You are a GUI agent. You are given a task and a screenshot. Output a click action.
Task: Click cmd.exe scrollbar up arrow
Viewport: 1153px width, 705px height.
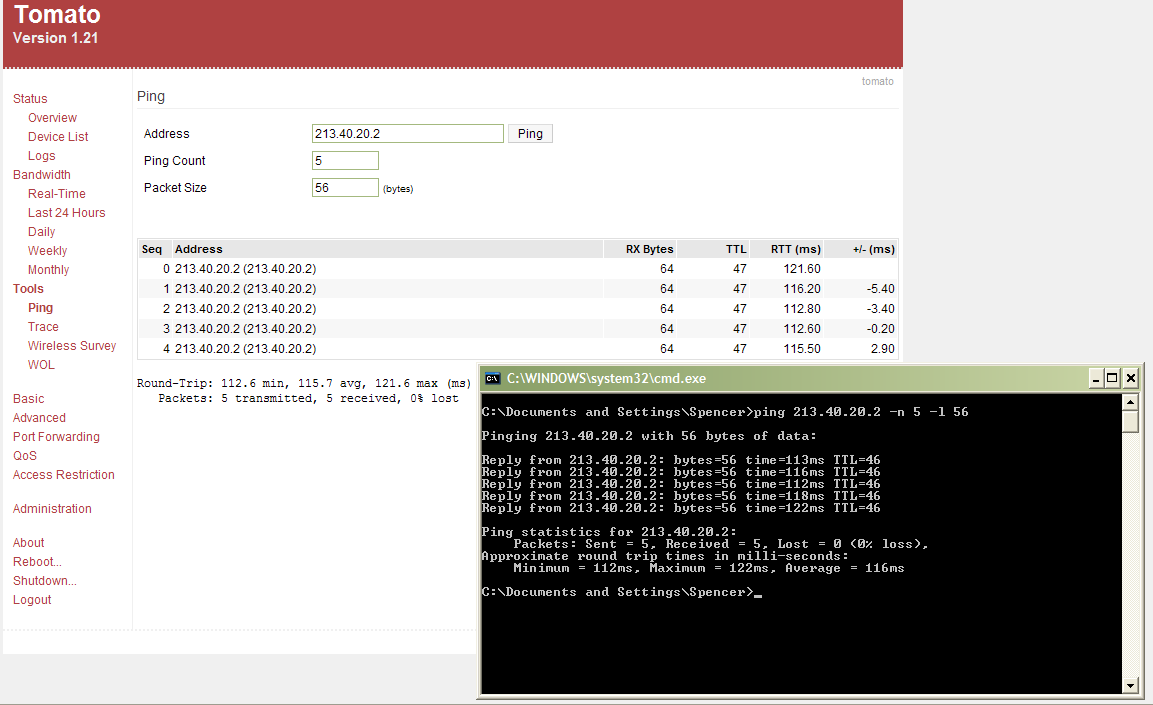(1130, 401)
